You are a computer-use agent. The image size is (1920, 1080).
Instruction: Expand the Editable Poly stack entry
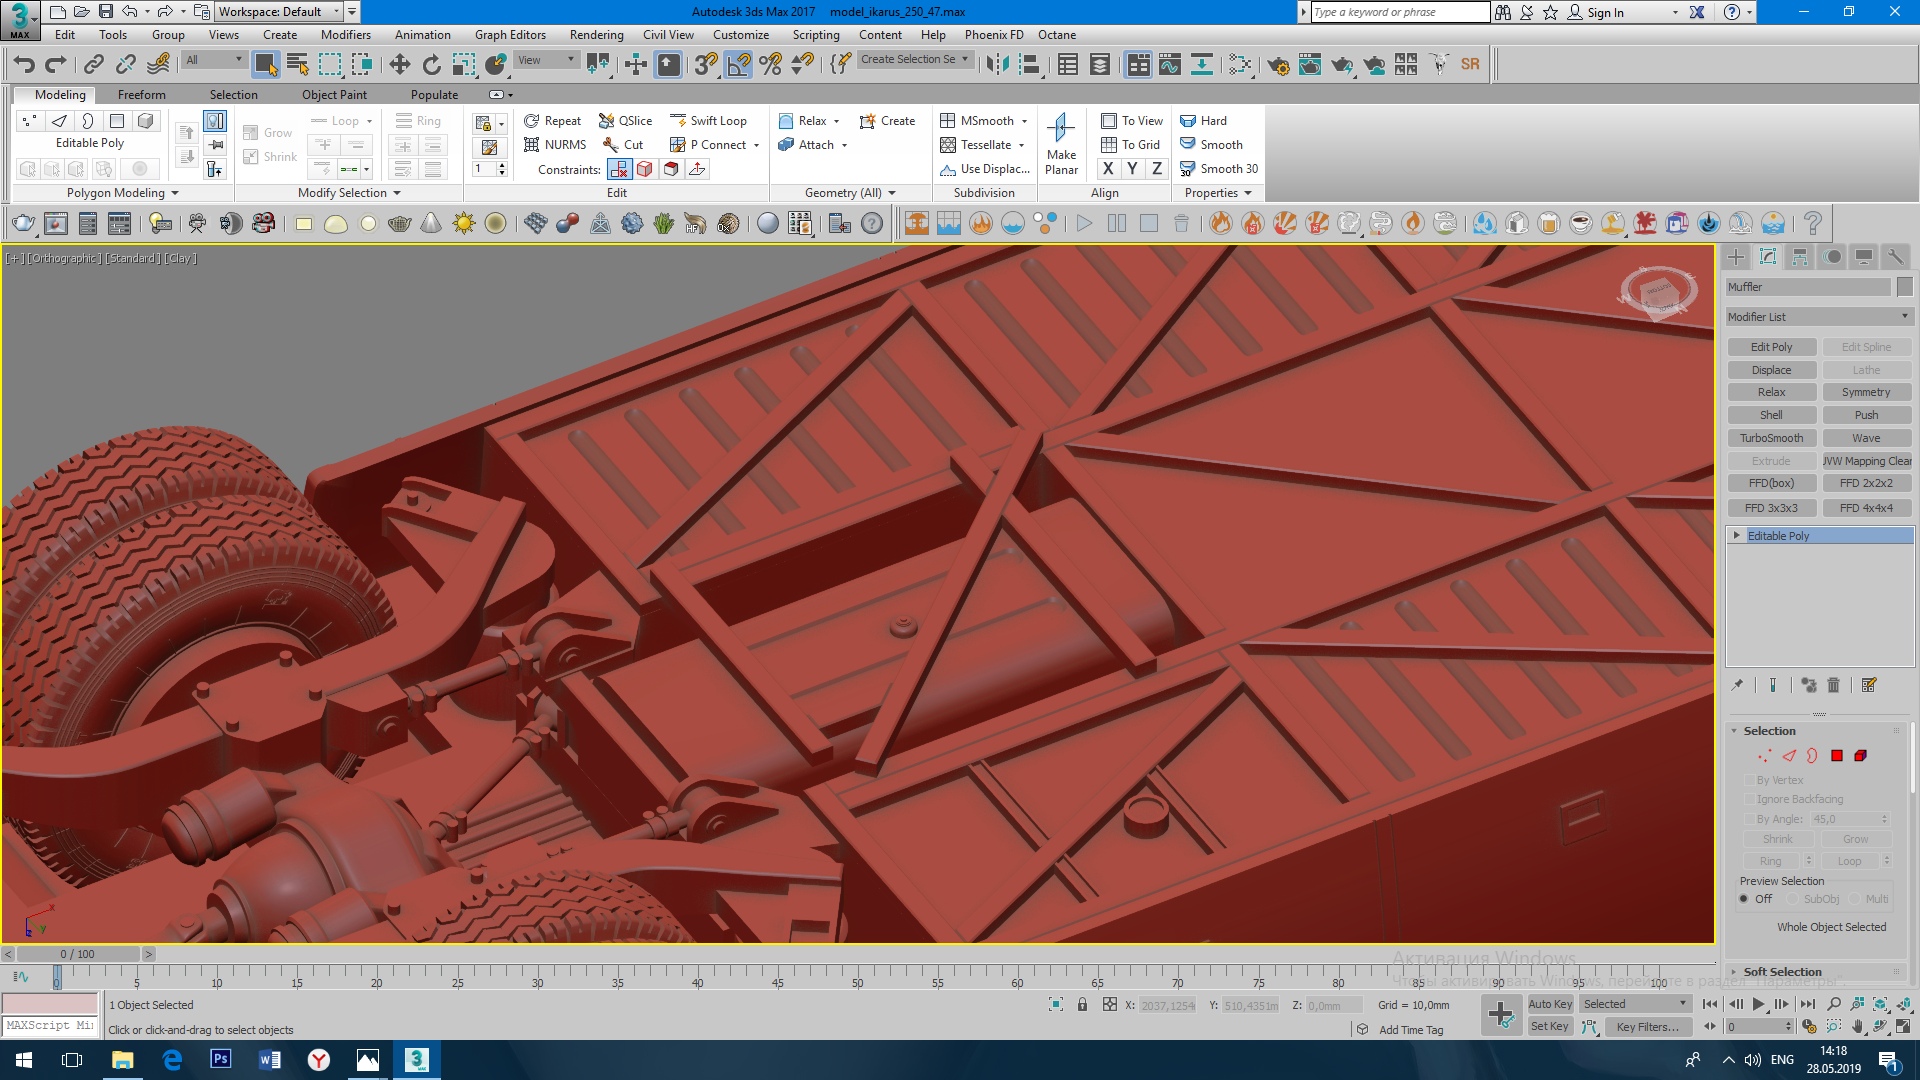pyautogui.click(x=1737, y=536)
